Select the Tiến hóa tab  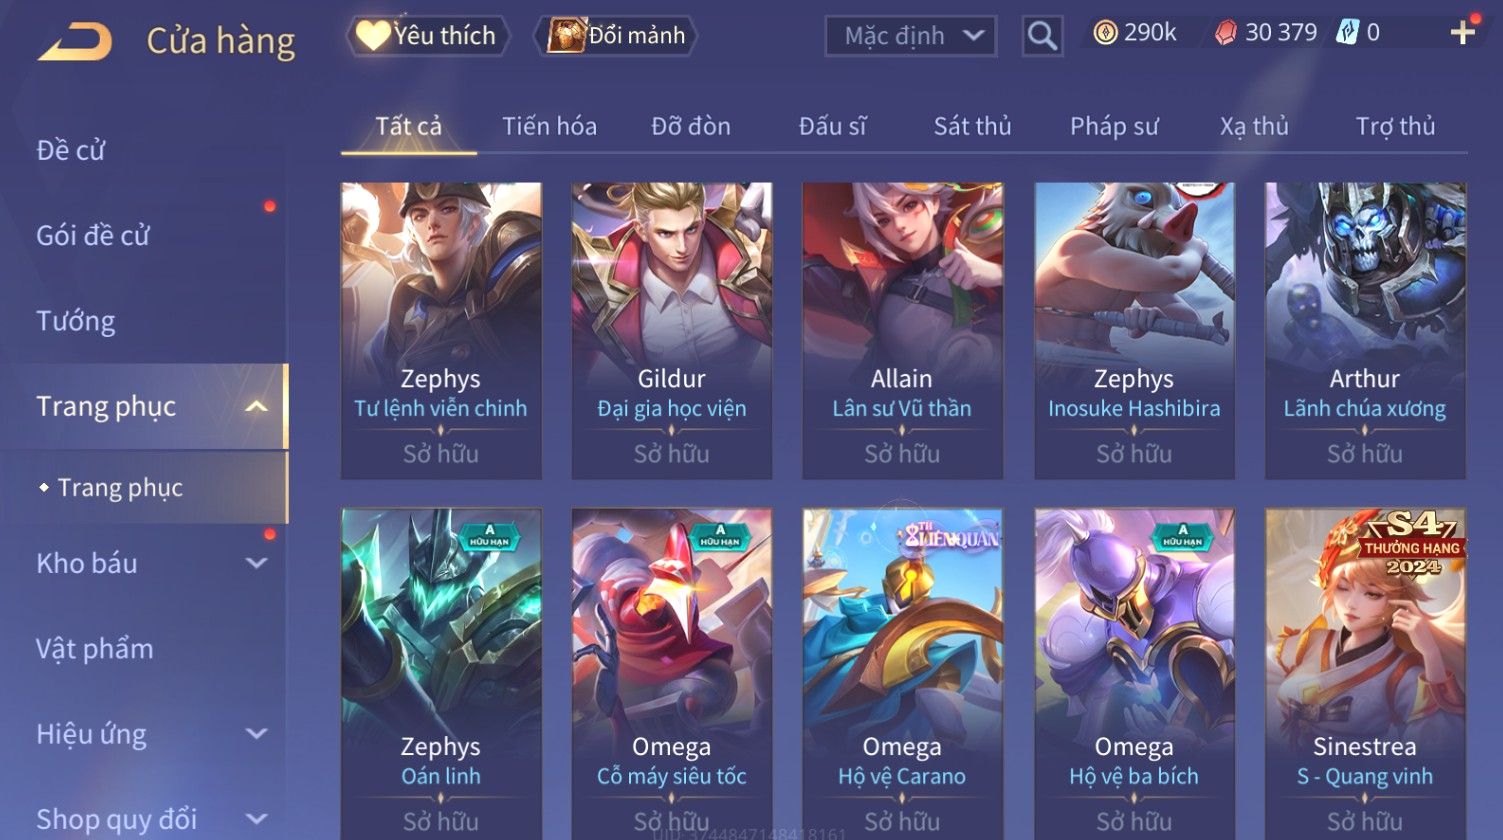point(549,126)
